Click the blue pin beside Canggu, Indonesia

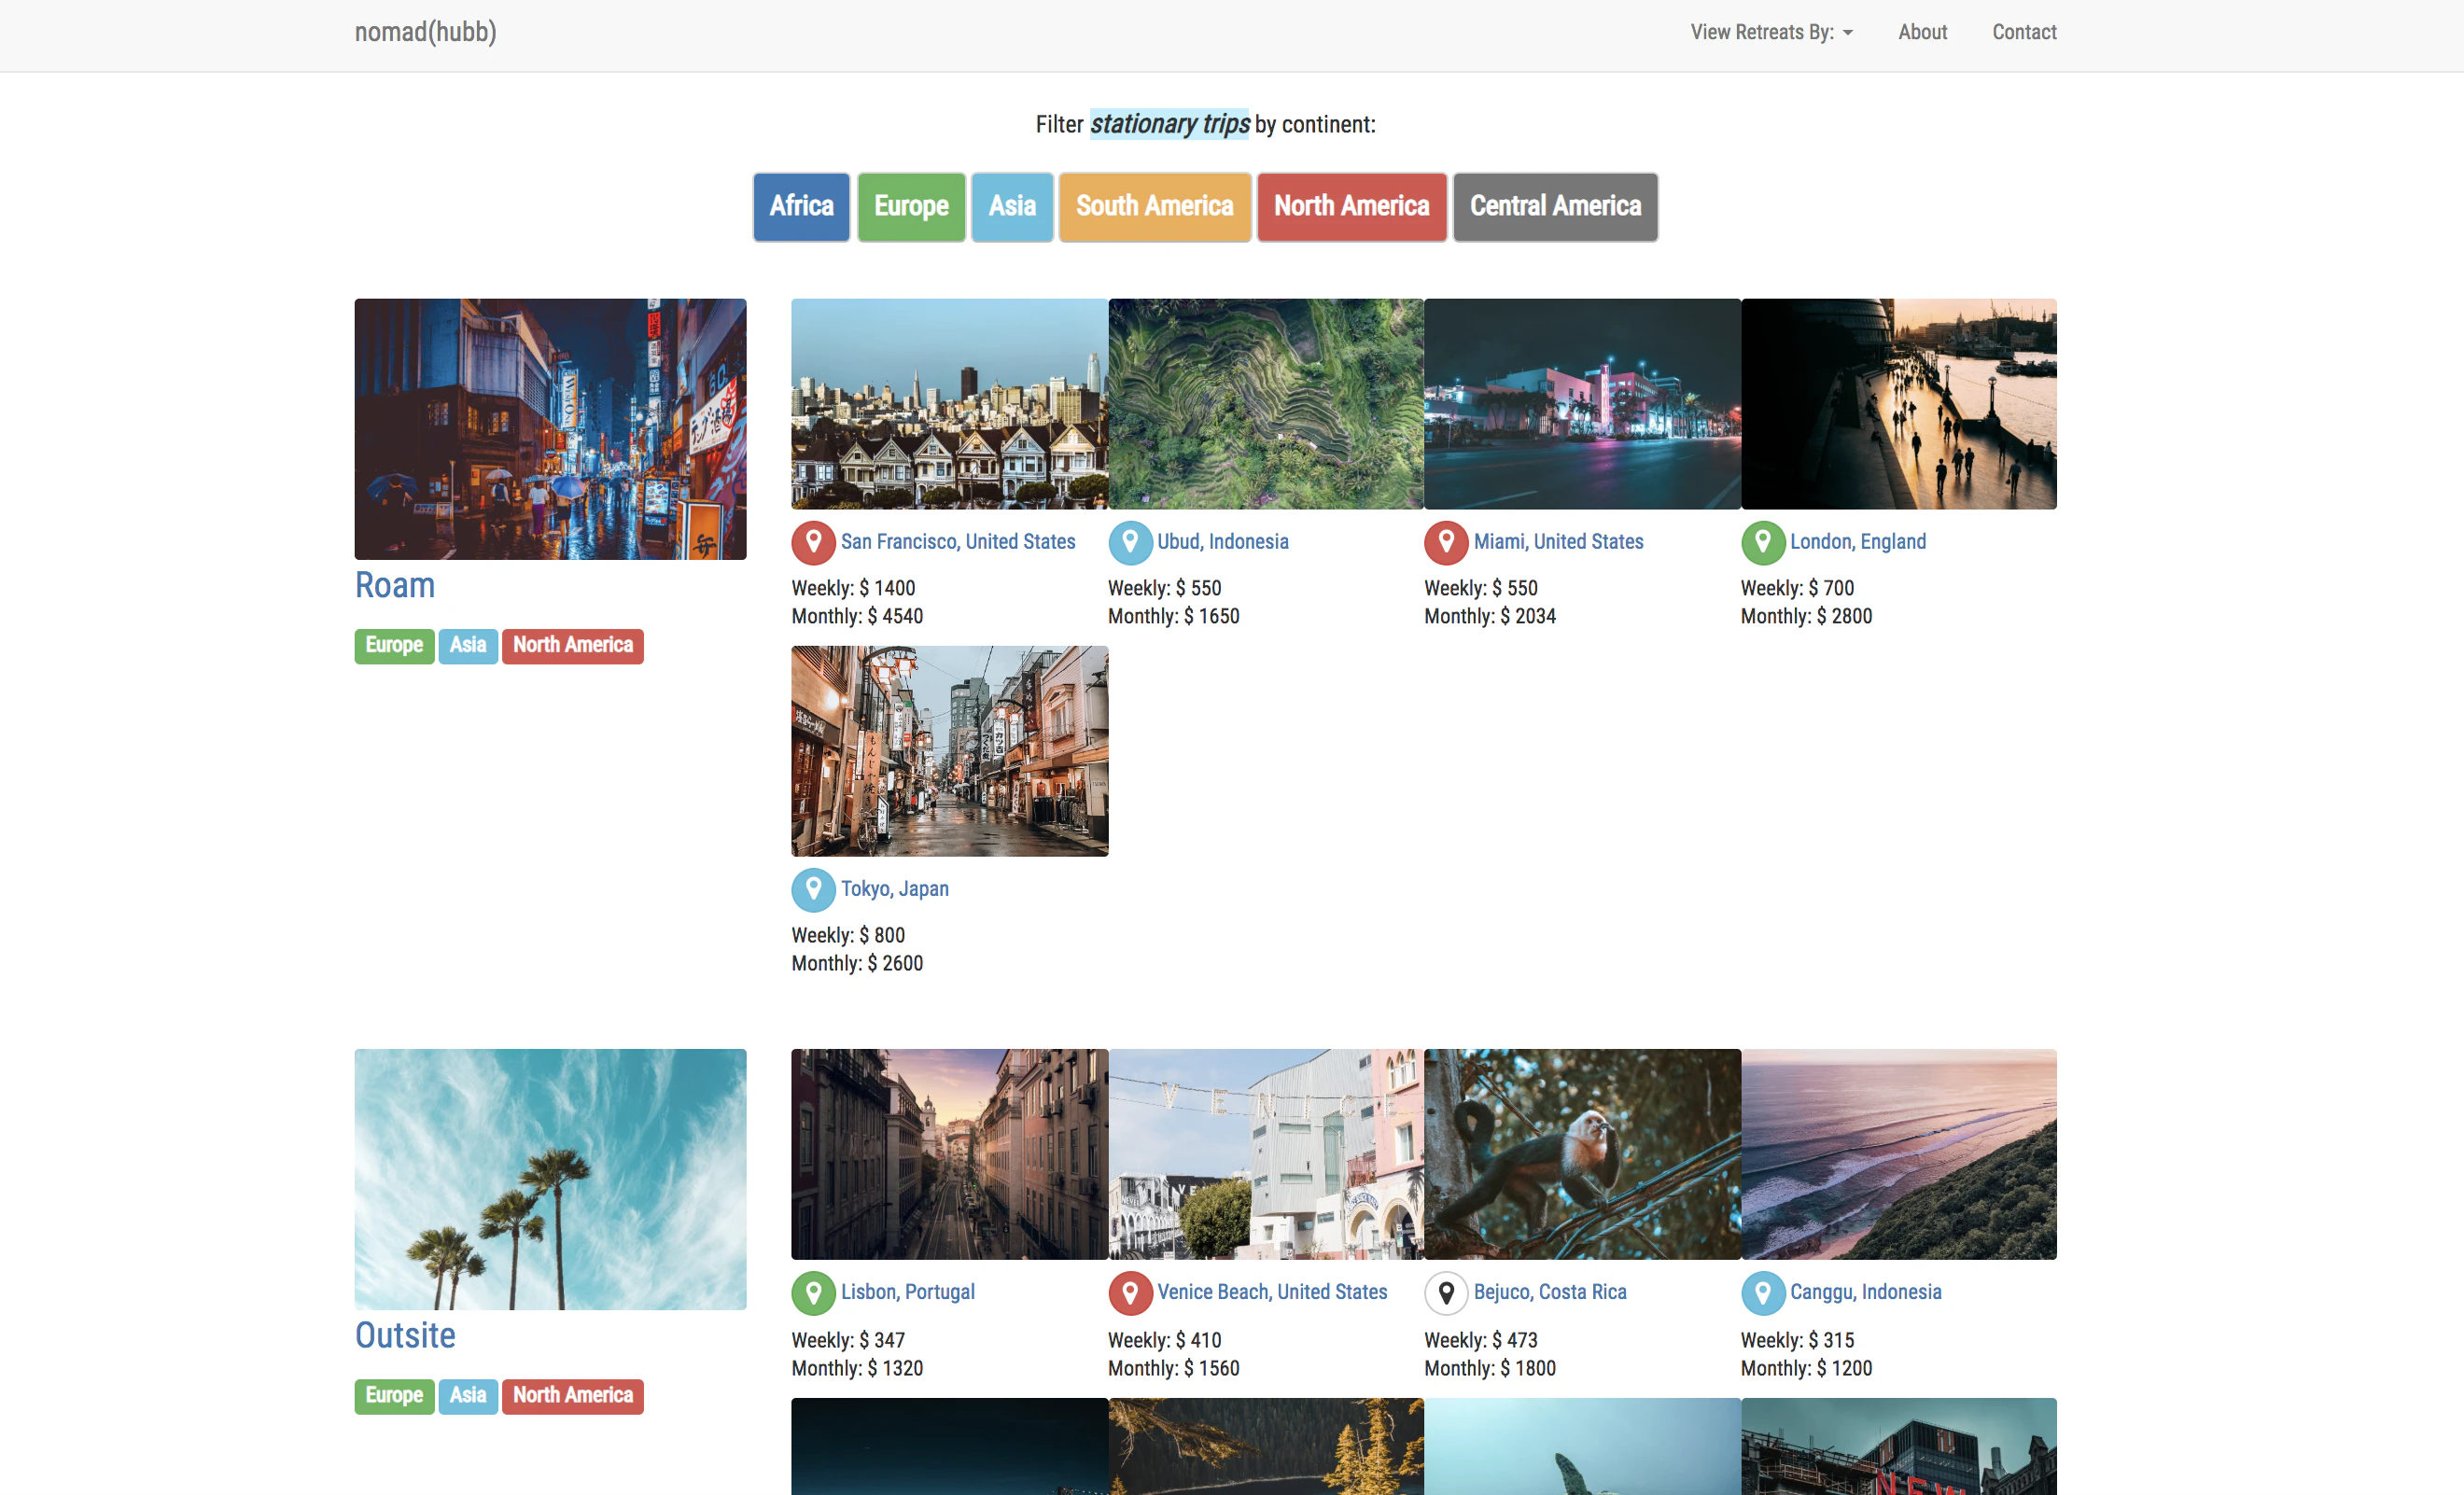click(x=1762, y=1292)
